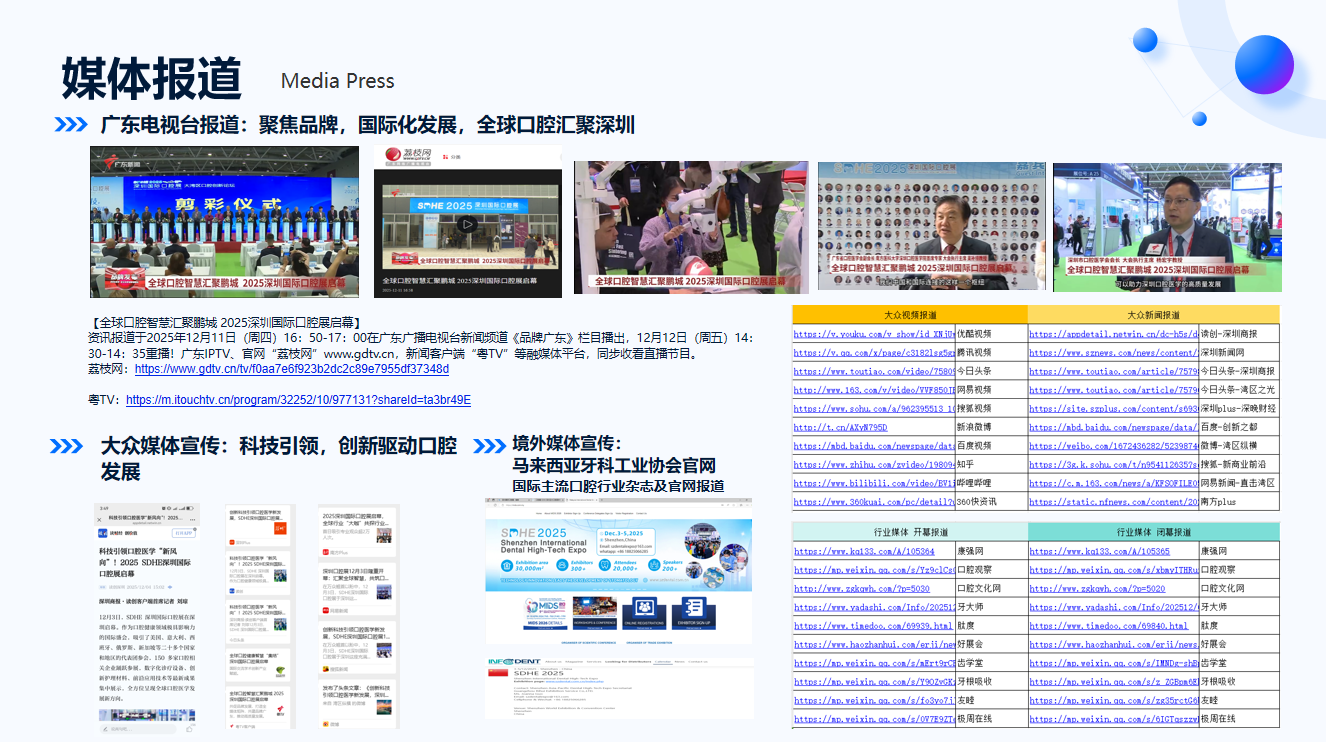The image size is (1326, 742).
Task: Open the Youku link for 优酷视频
Action: (x=873, y=334)
